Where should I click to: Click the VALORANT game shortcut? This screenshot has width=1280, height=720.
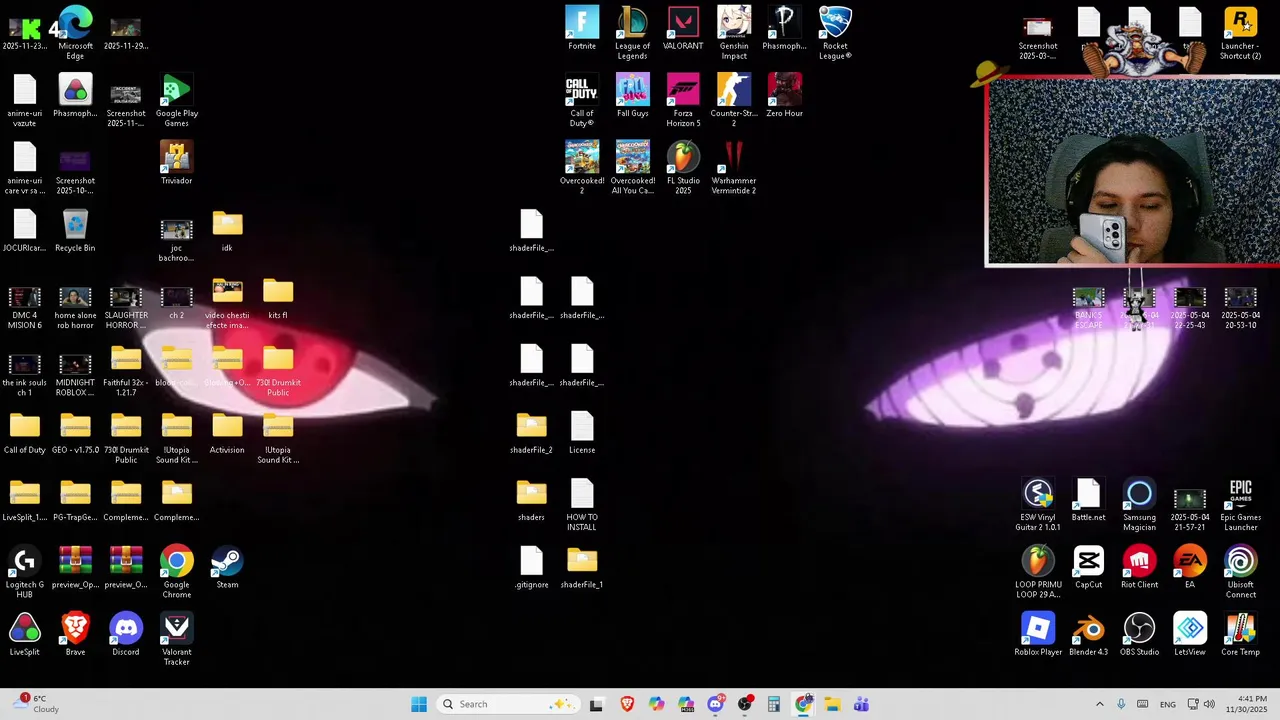683,28
